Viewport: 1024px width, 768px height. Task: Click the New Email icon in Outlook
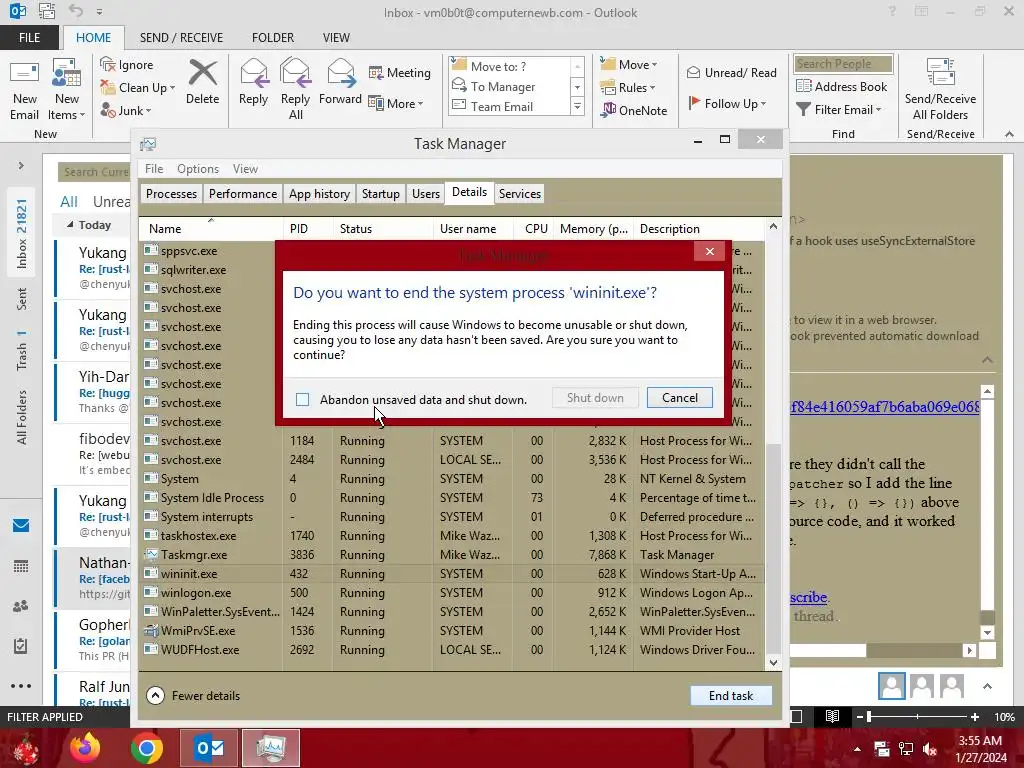(24, 89)
